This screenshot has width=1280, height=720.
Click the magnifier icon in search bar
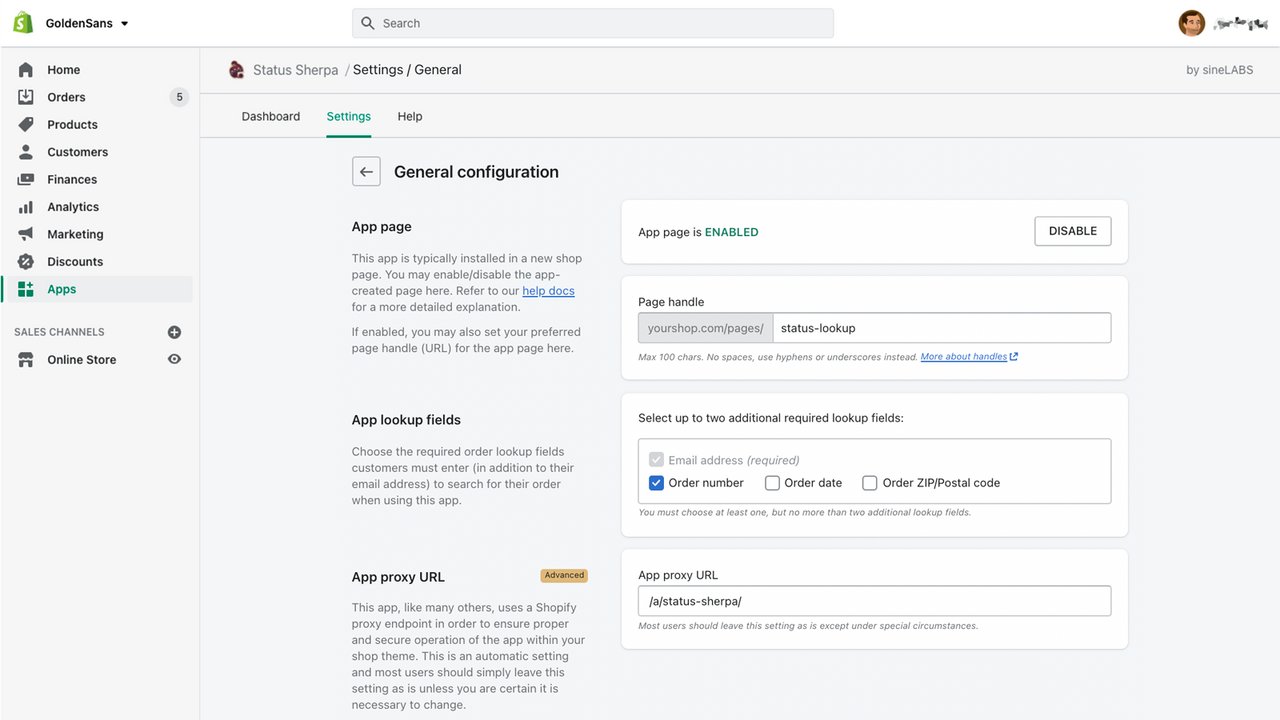pos(368,23)
